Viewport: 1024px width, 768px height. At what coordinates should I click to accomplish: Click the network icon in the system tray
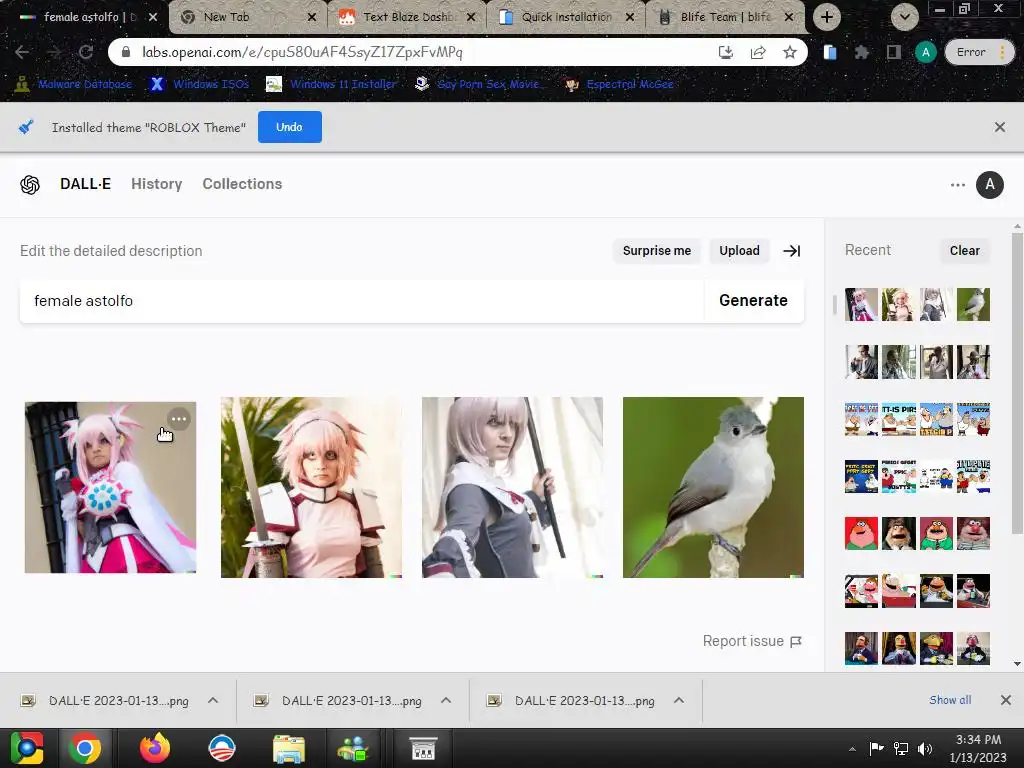point(901,748)
